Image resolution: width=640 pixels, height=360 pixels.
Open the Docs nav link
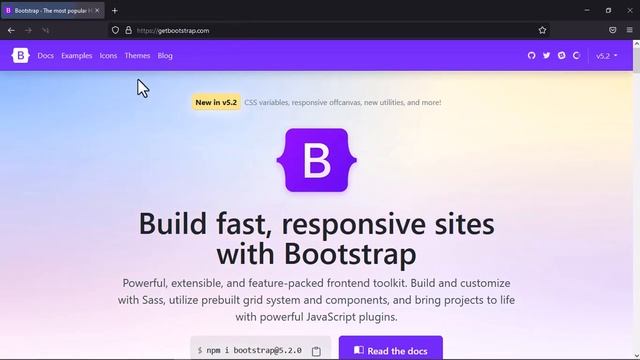(x=46, y=56)
